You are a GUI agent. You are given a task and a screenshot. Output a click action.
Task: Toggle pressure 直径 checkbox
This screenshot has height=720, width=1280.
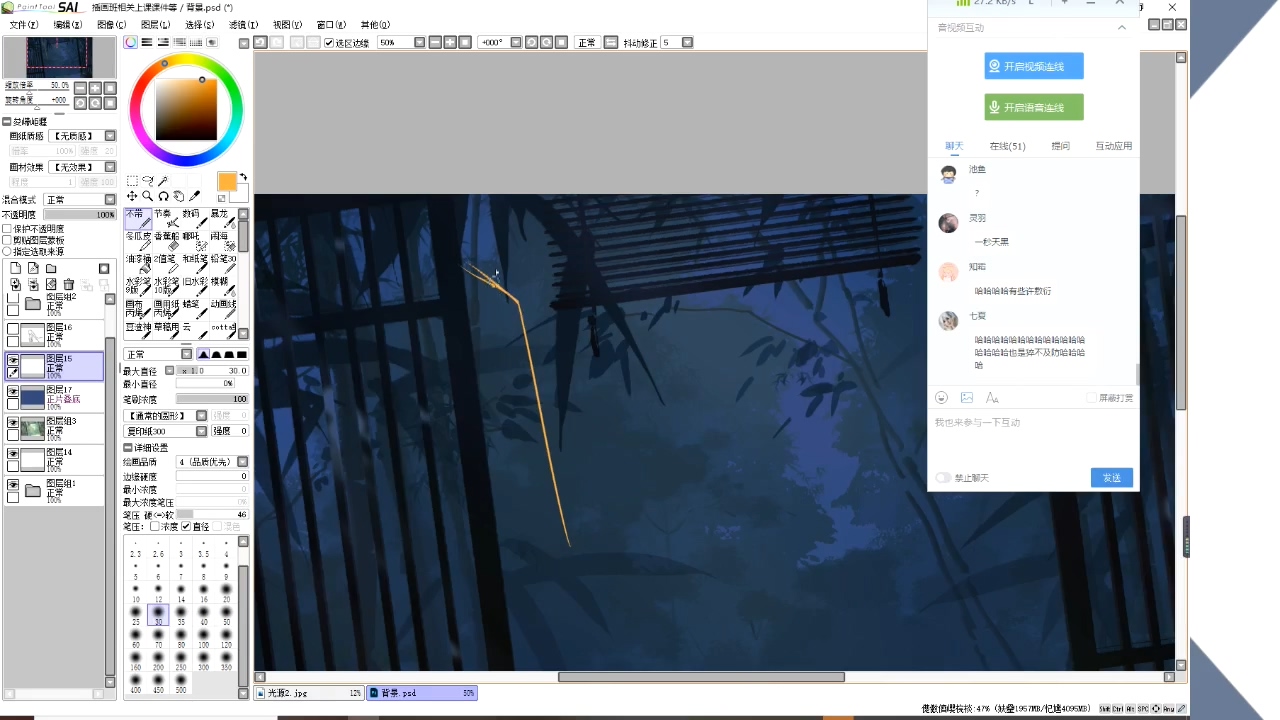(x=186, y=526)
